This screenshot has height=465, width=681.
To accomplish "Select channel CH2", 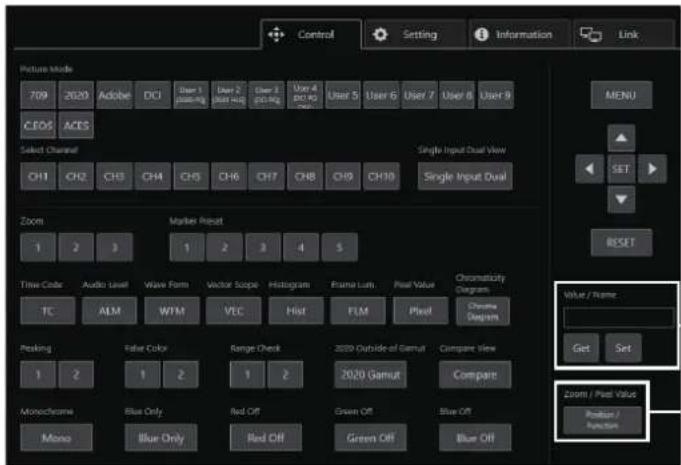I will [76, 176].
